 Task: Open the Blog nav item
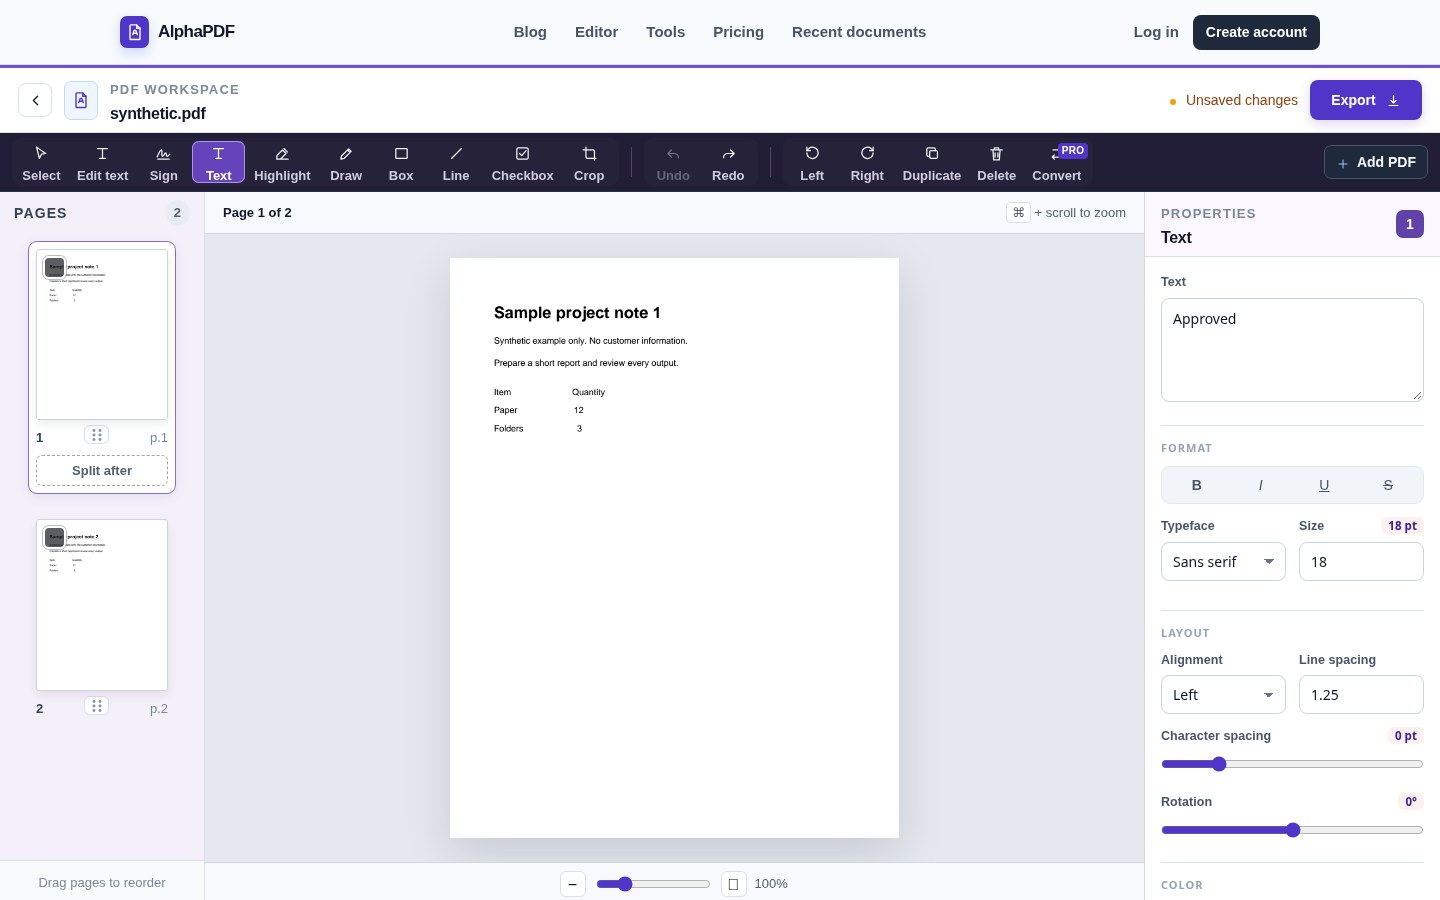coord(530,32)
